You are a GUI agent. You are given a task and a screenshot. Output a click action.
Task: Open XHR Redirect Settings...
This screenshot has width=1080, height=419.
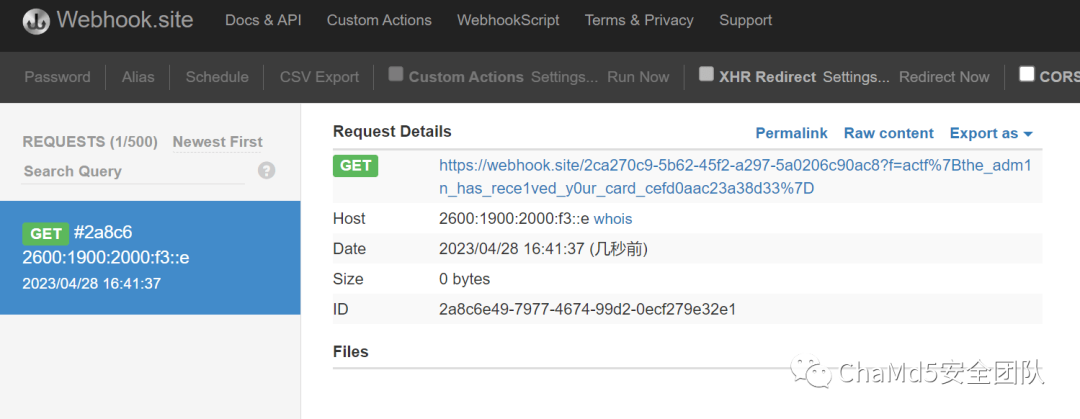[x=857, y=77]
